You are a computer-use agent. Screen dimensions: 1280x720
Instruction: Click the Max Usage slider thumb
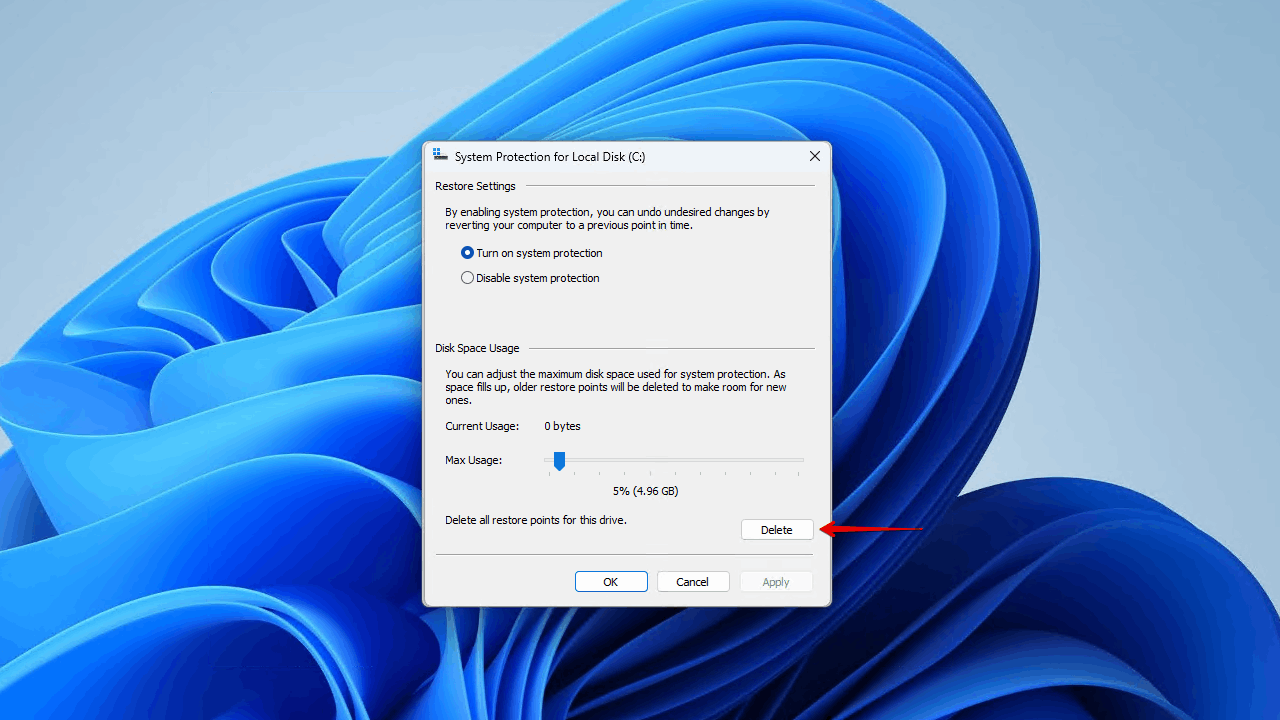pyautogui.click(x=560, y=460)
